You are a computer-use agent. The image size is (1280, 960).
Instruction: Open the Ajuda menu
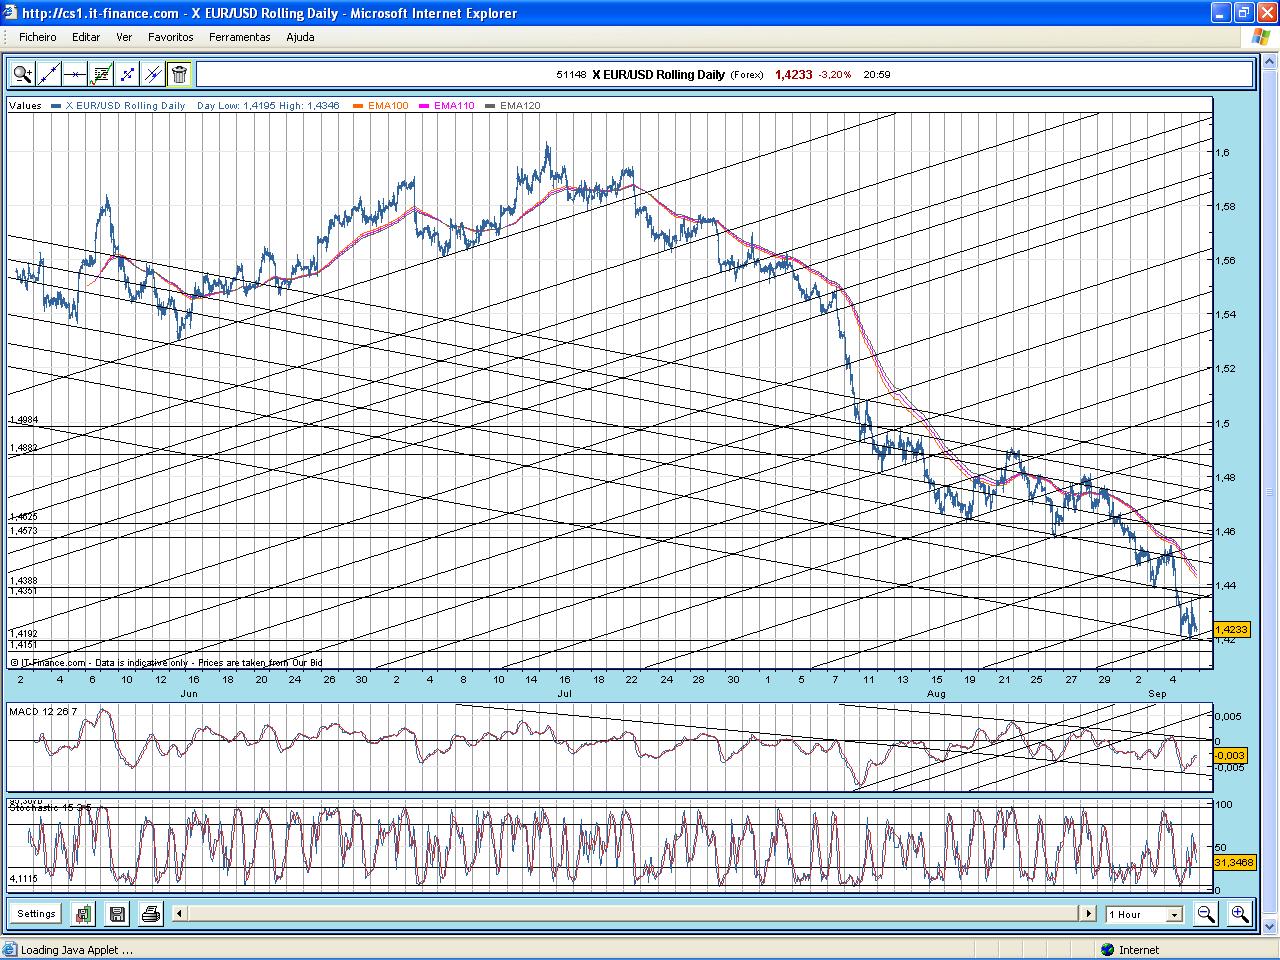point(300,37)
